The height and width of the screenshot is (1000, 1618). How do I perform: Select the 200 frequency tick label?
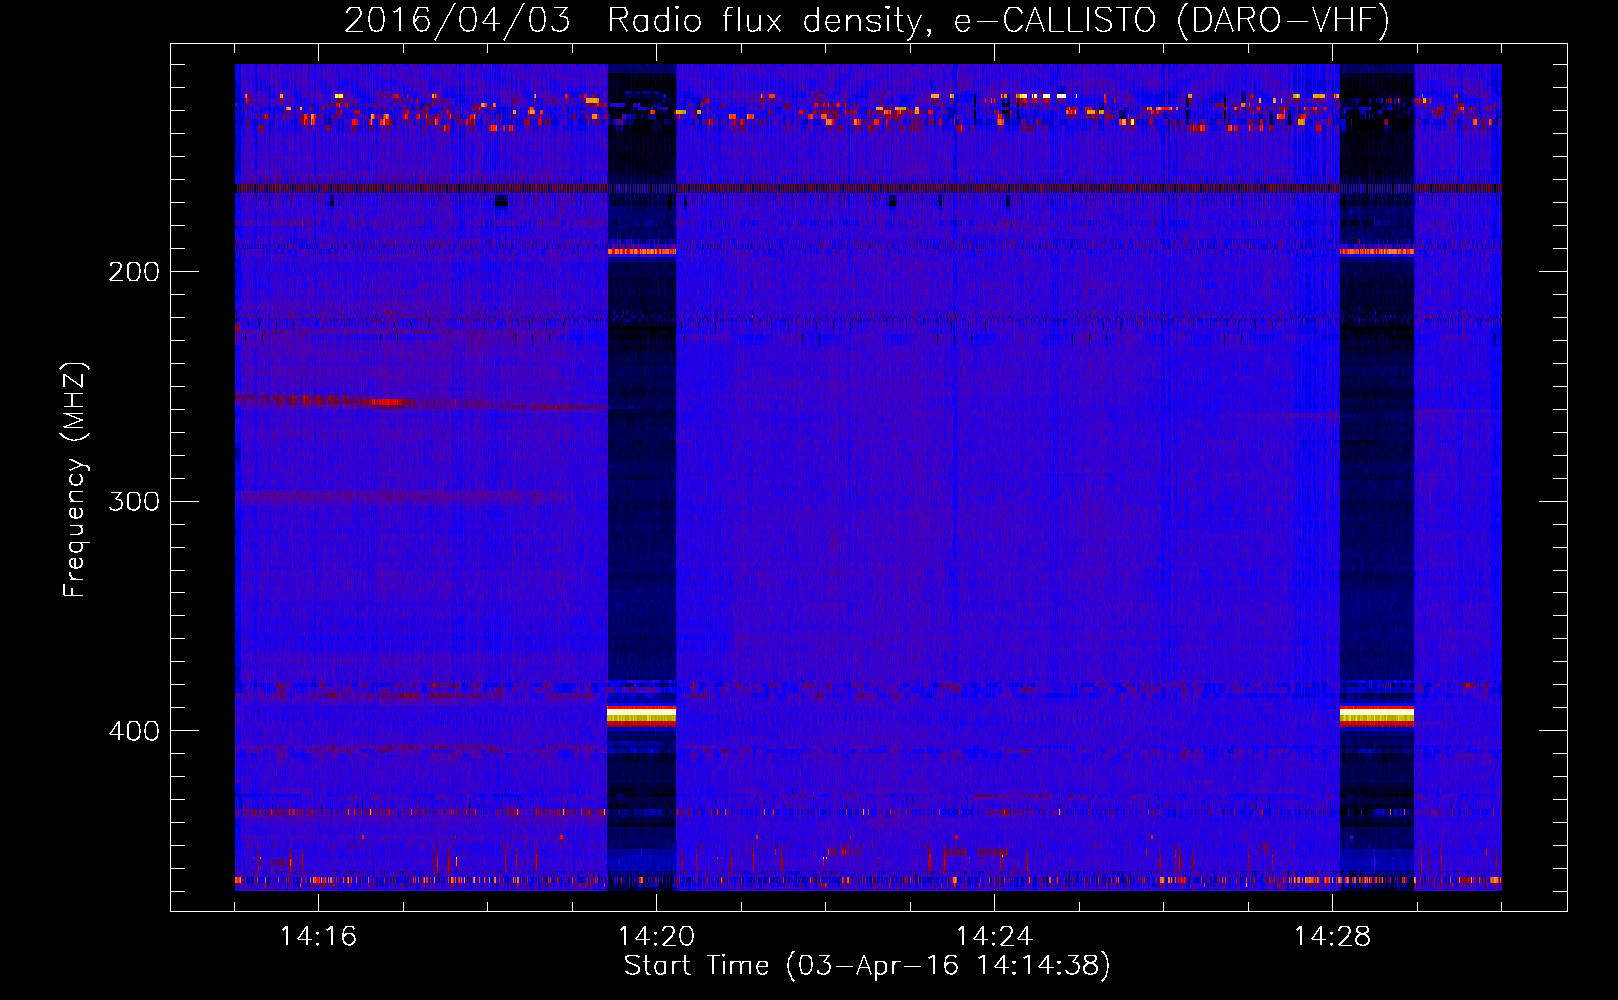tap(134, 271)
